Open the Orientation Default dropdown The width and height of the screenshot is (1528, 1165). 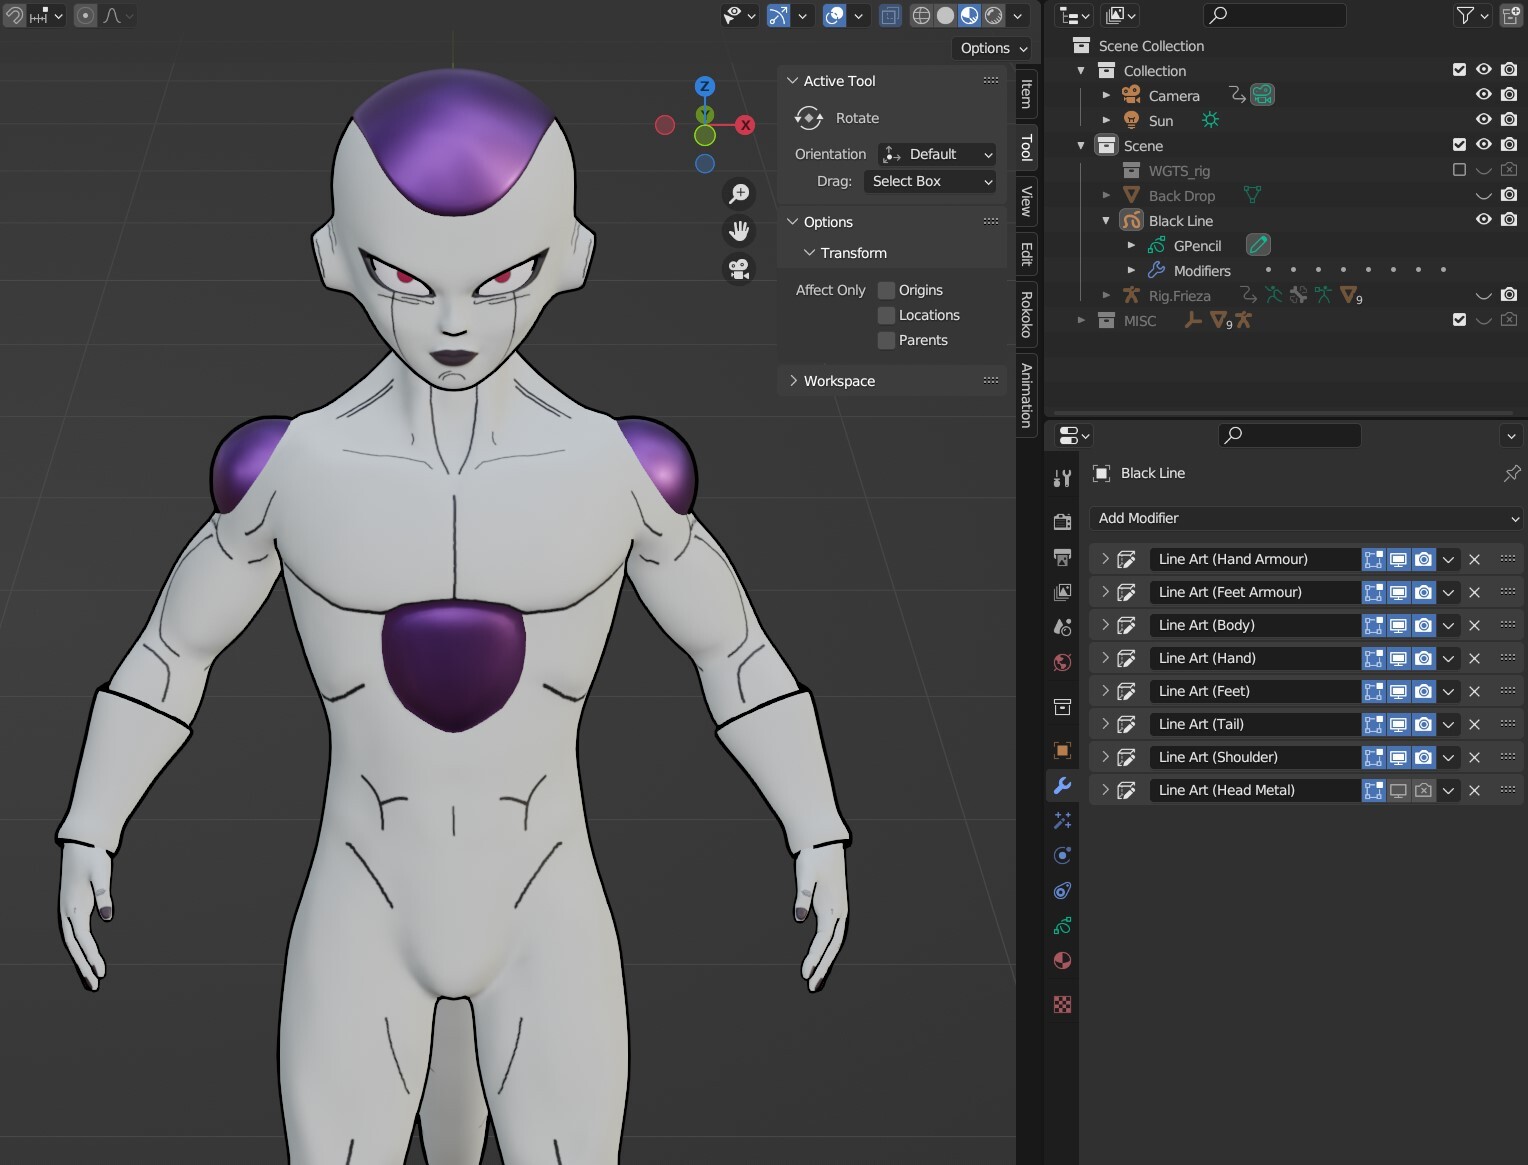coord(937,154)
